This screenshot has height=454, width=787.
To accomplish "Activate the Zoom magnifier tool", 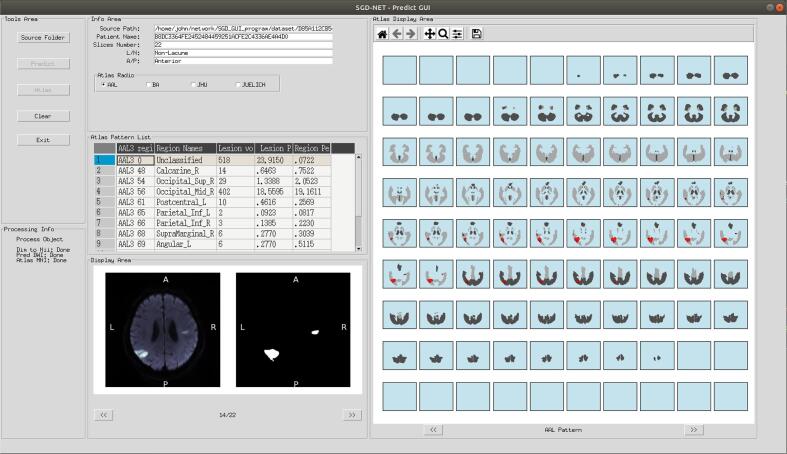I will (x=443, y=34).
